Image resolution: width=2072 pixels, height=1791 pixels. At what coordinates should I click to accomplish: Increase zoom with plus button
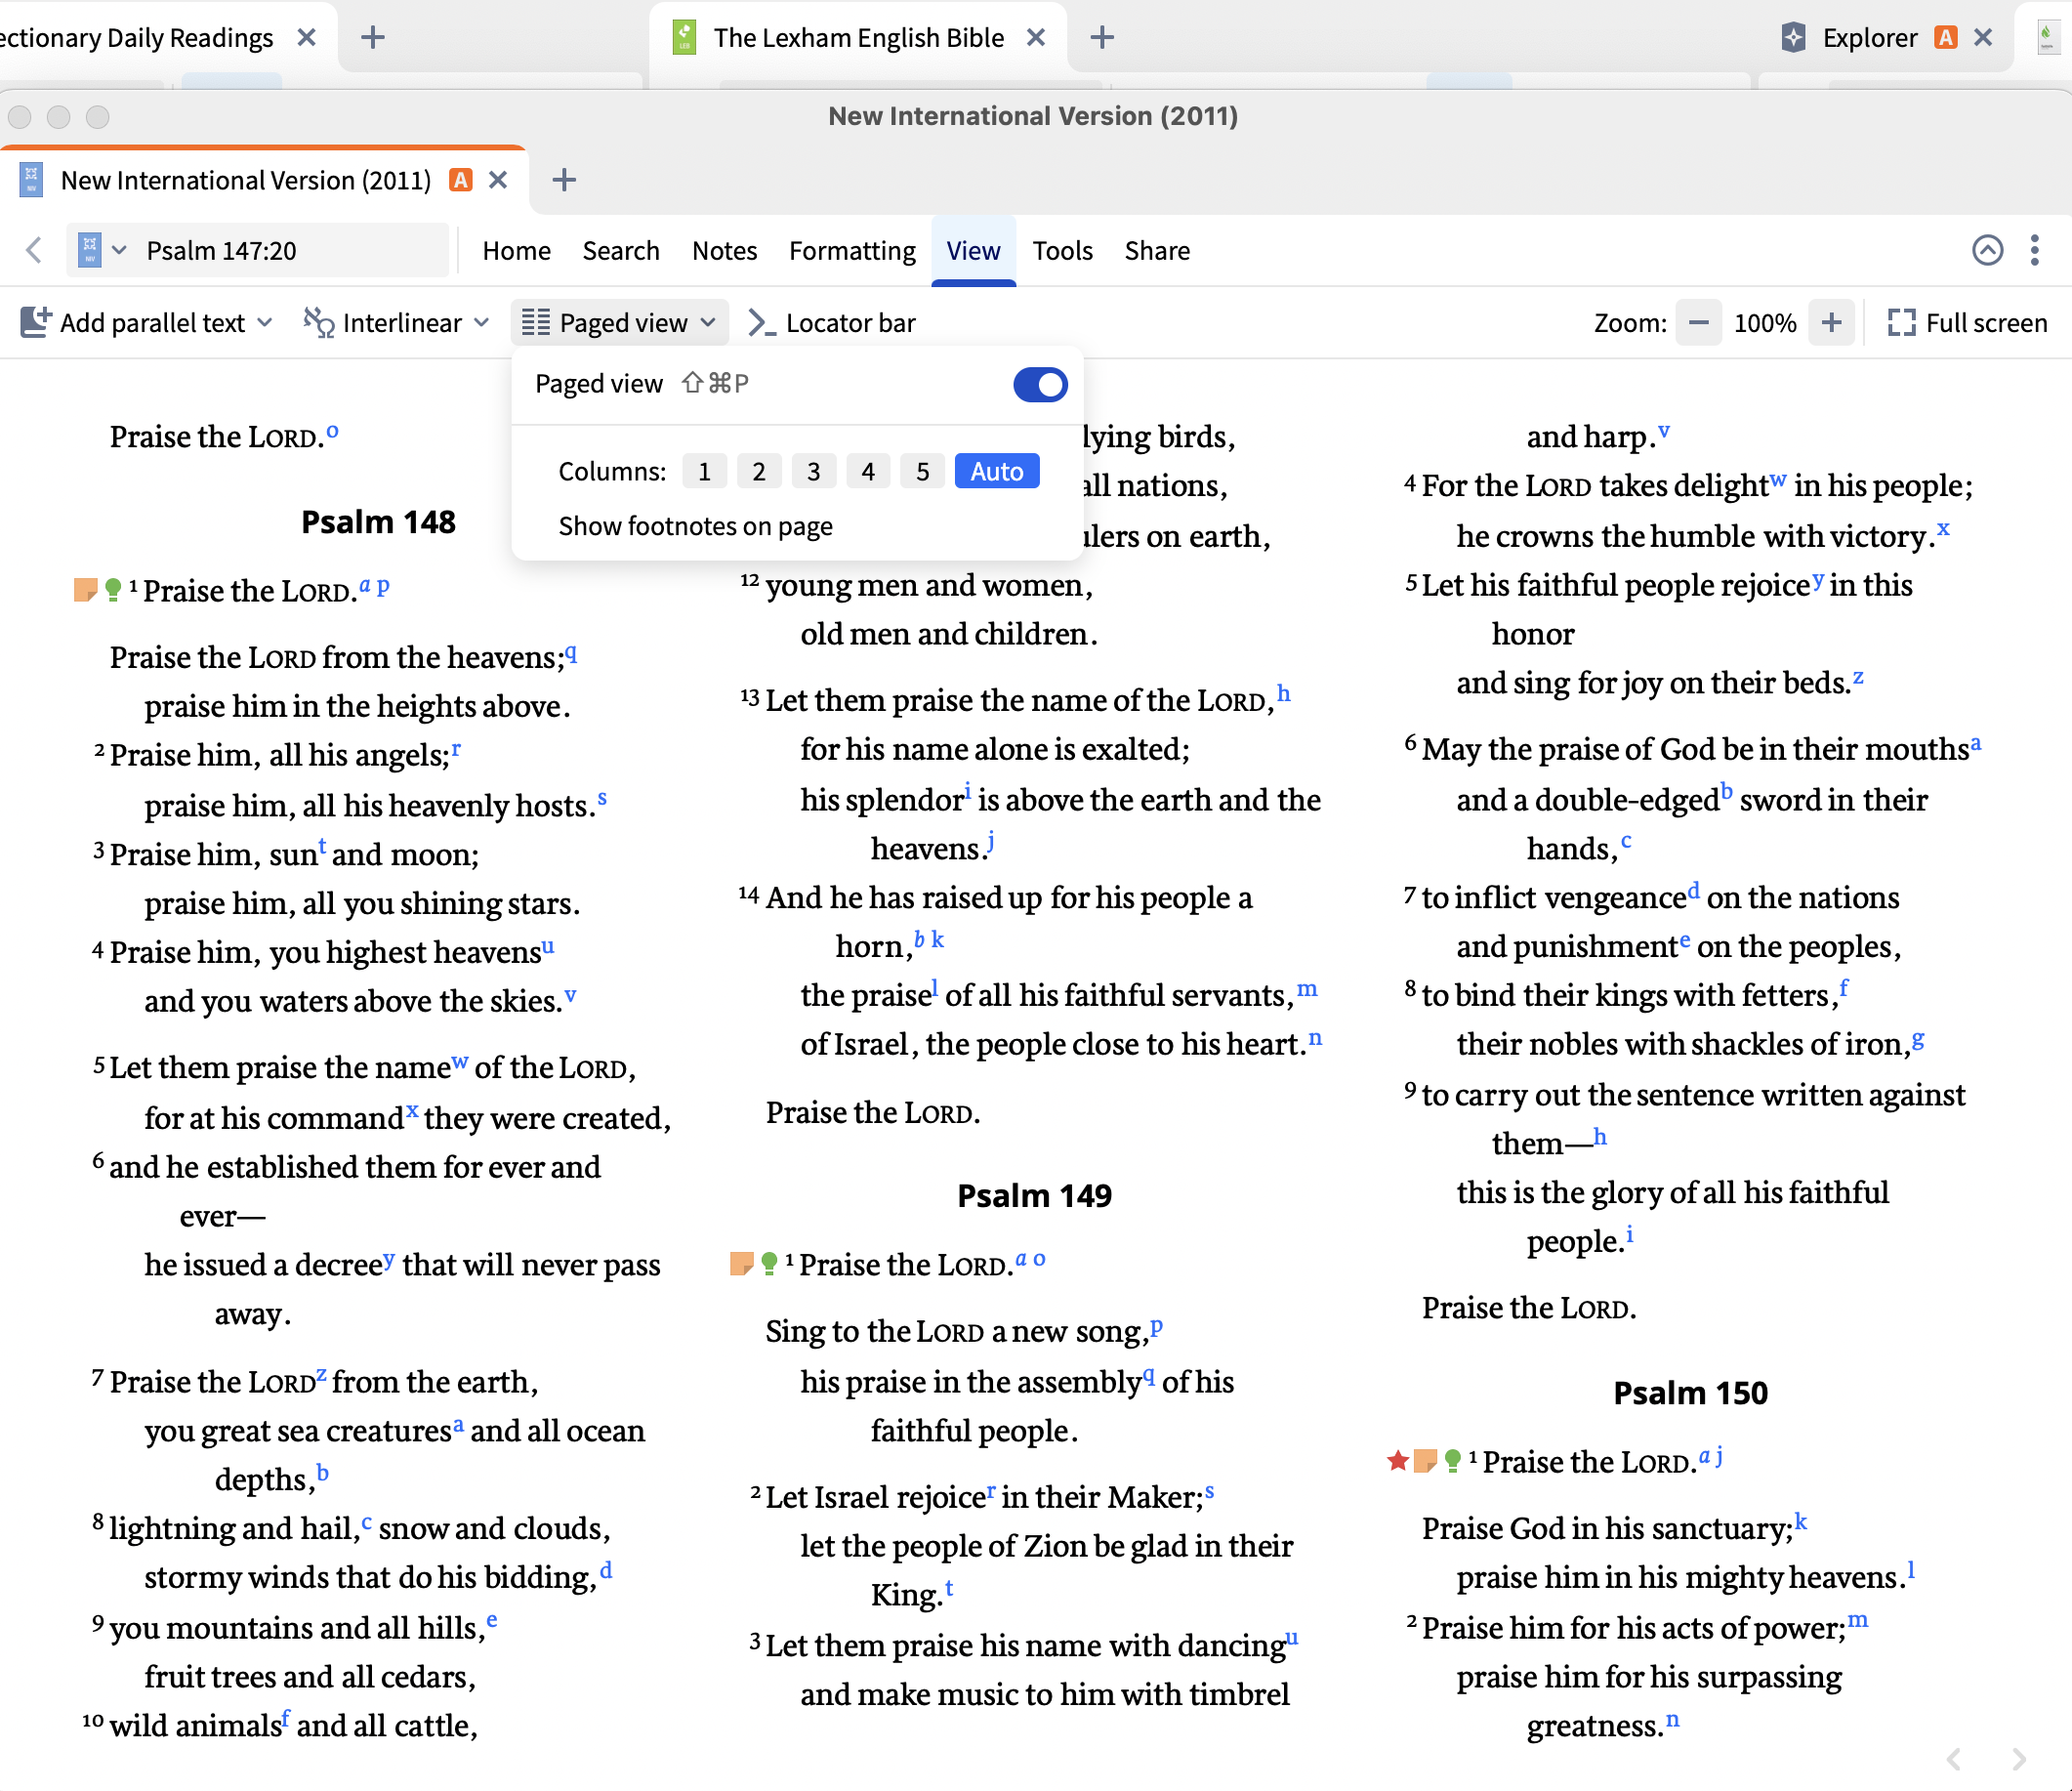click(1831, 323)
